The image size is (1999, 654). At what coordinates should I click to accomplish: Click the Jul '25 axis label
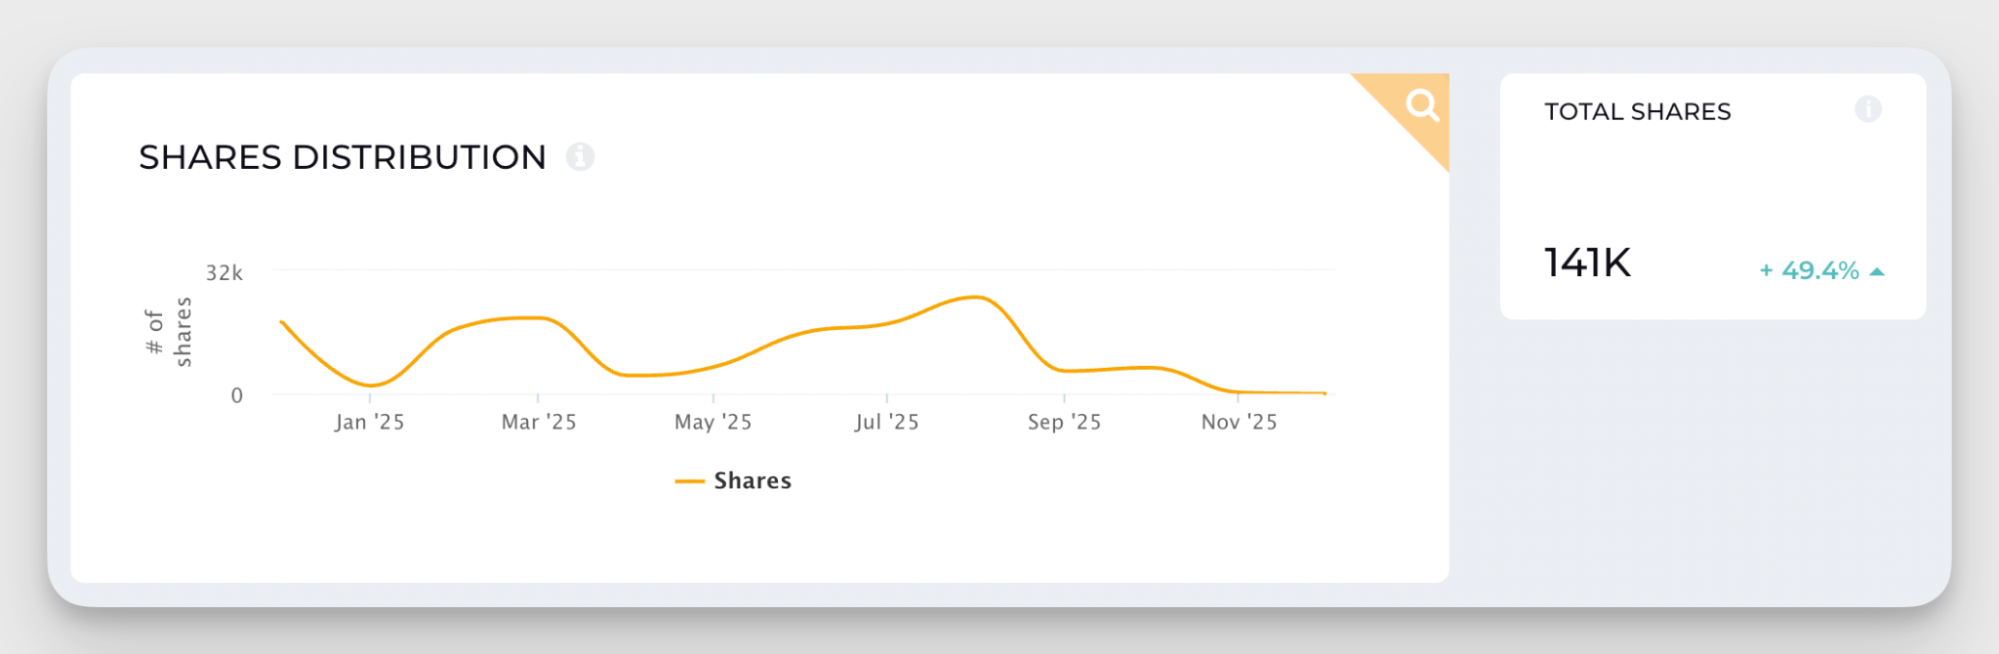[886, 421]
